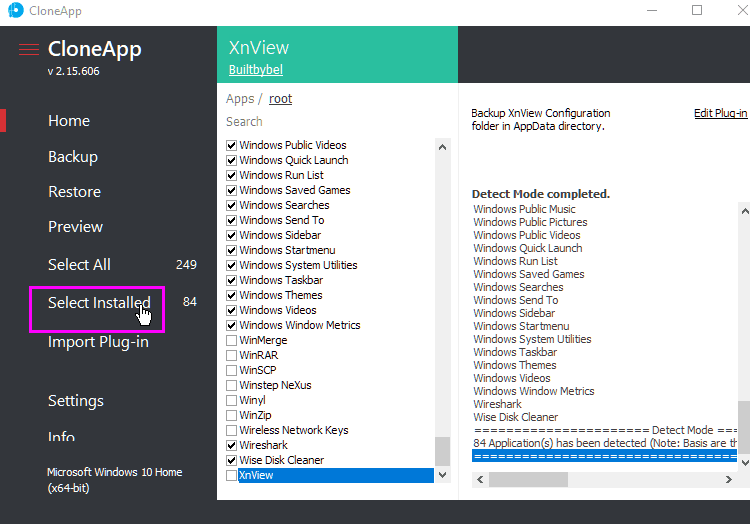The height and width of the screenshot is (524, 750).
Task: Uncheck the Wireshark checkbox
Action: click(232, 445)
